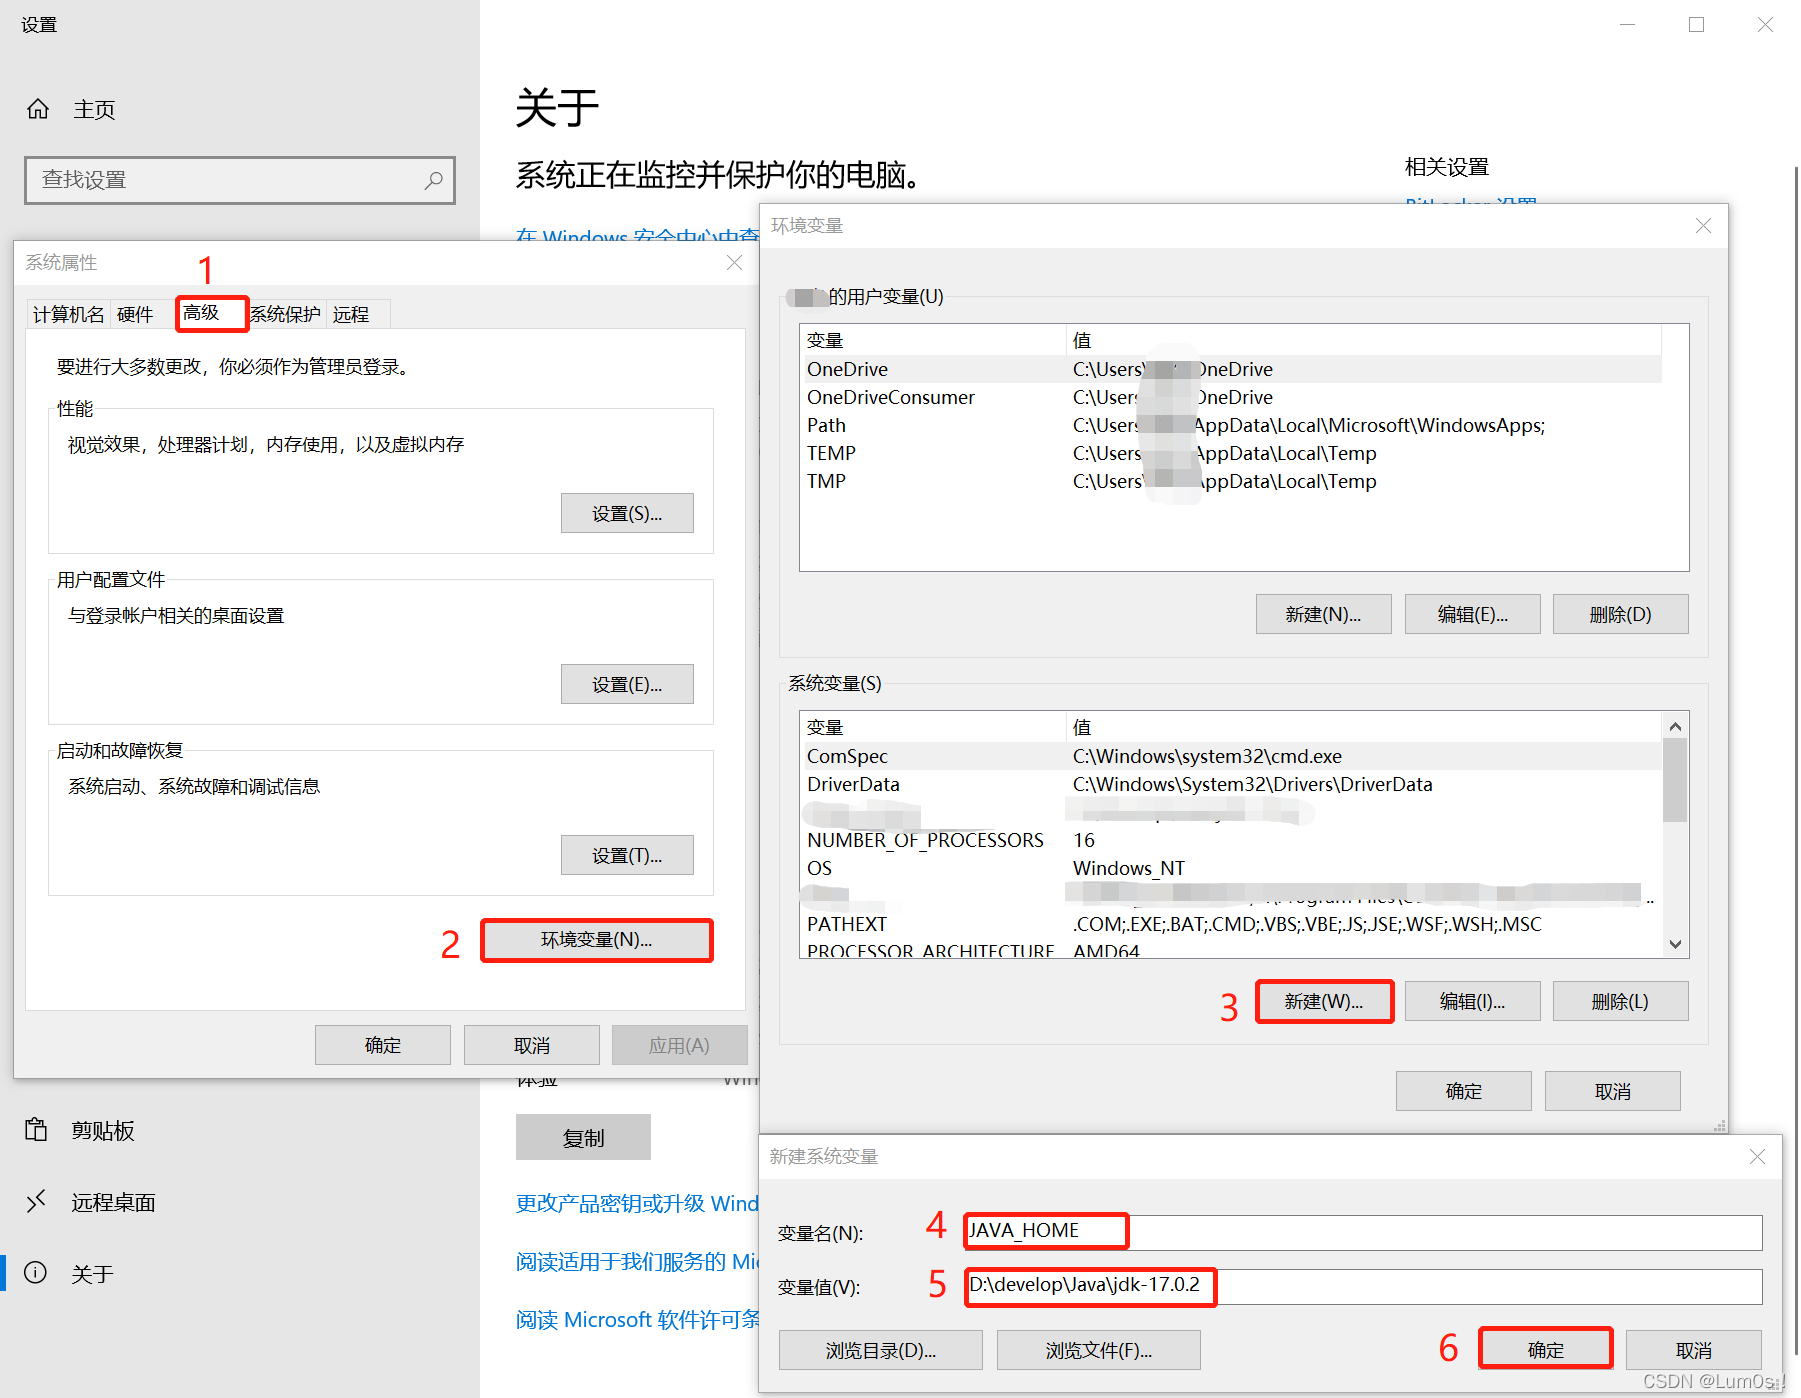Confirm new system variable with 确定

pyautogui.click(x=1546, y=1349)
